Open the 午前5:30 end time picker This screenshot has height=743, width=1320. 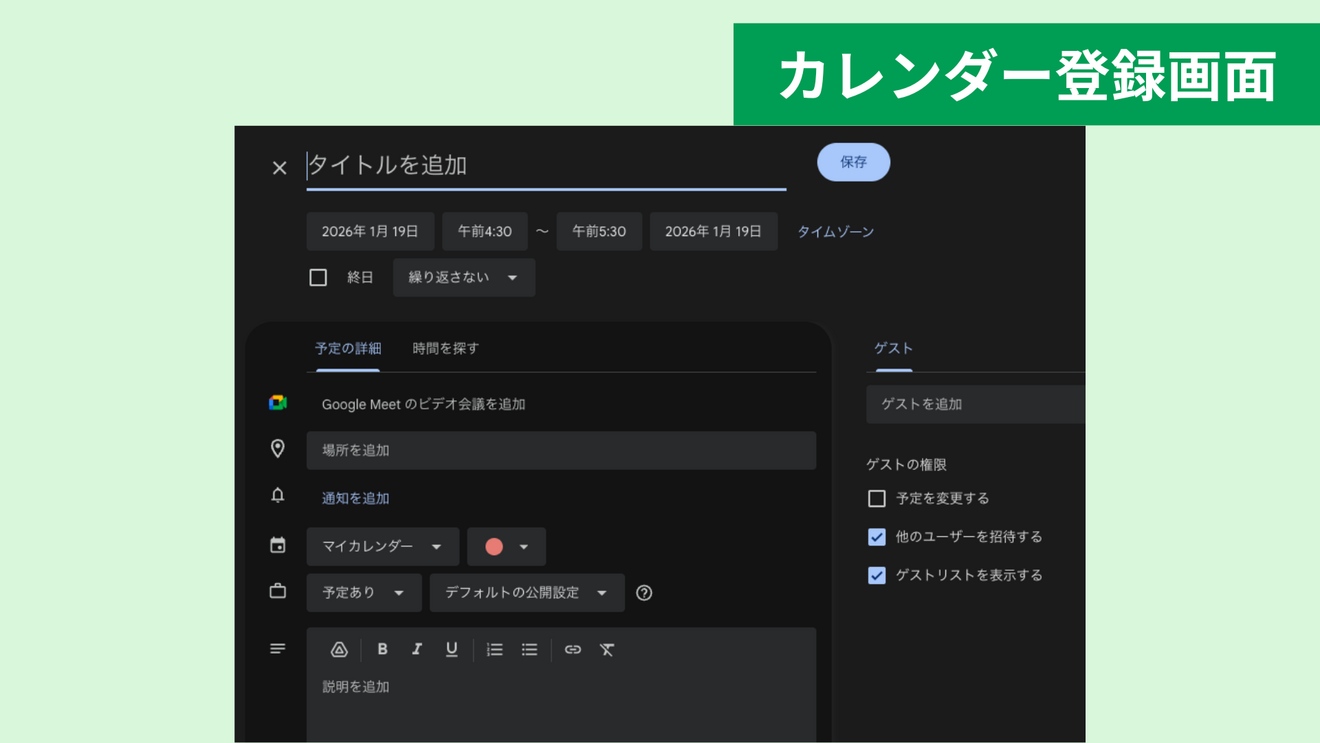tap(599, 231)
